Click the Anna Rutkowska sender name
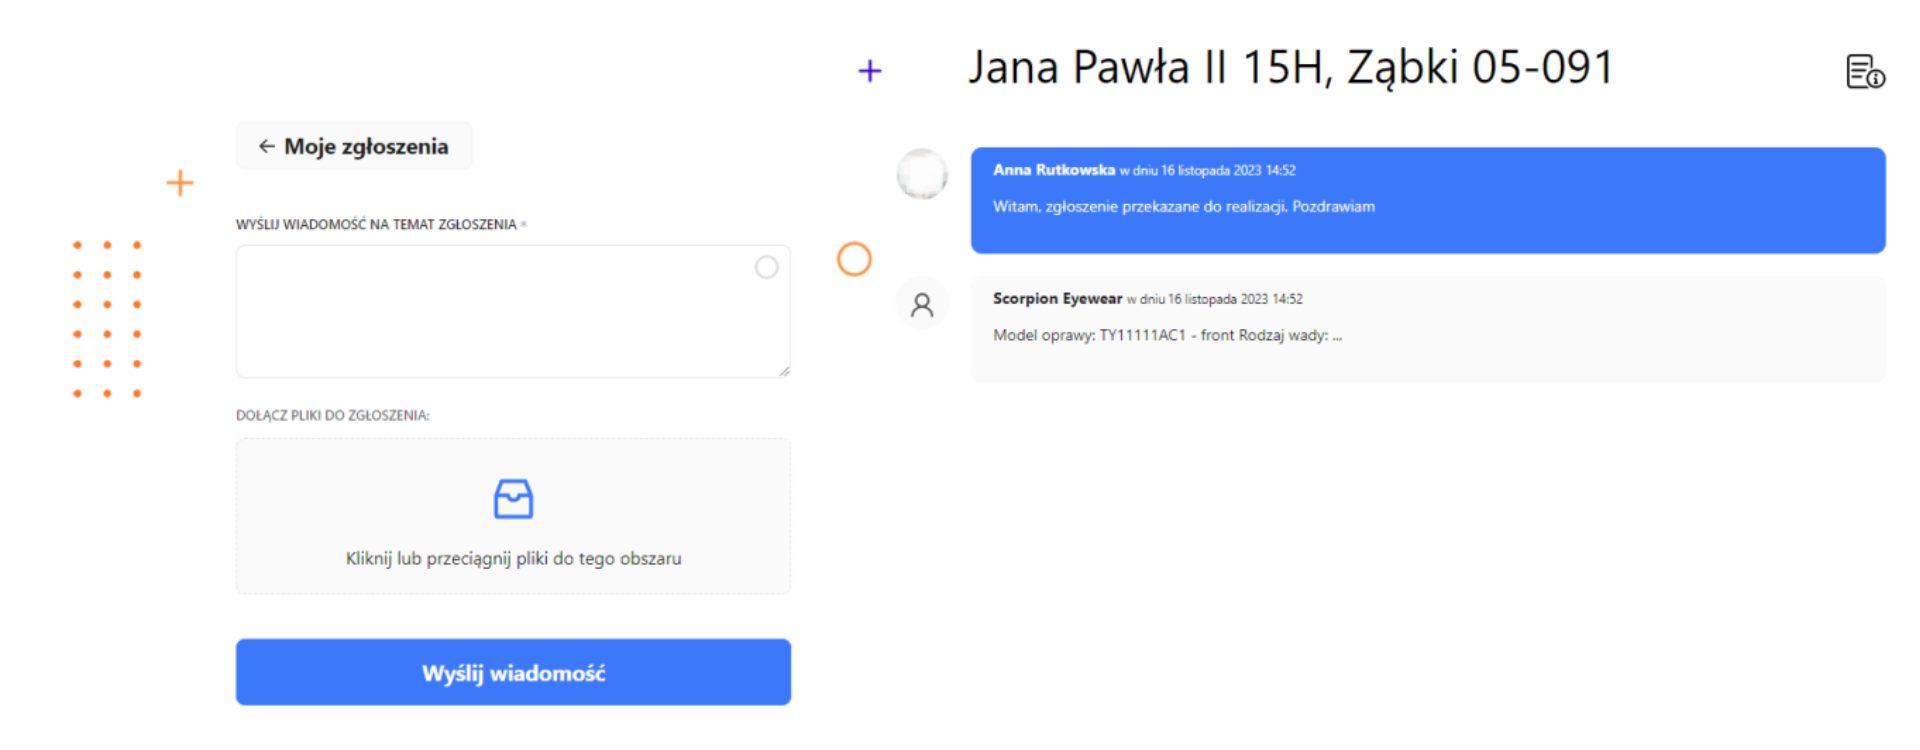Screen dimensions: 1920x750 point(1053,170)
